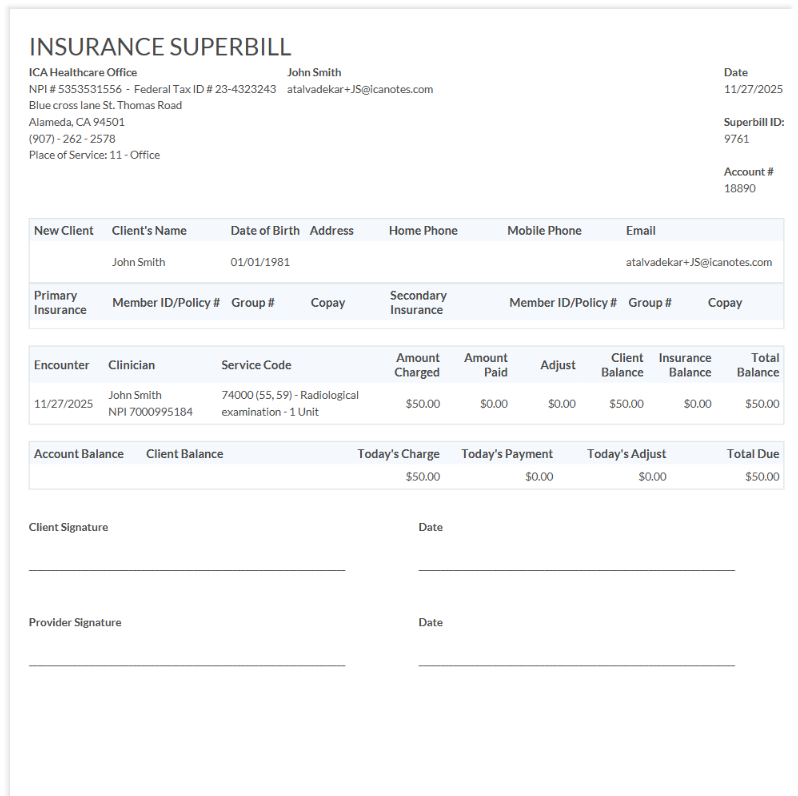Click the Insurance Superbill title heading

pyautogui.click(x=160, y=46)
